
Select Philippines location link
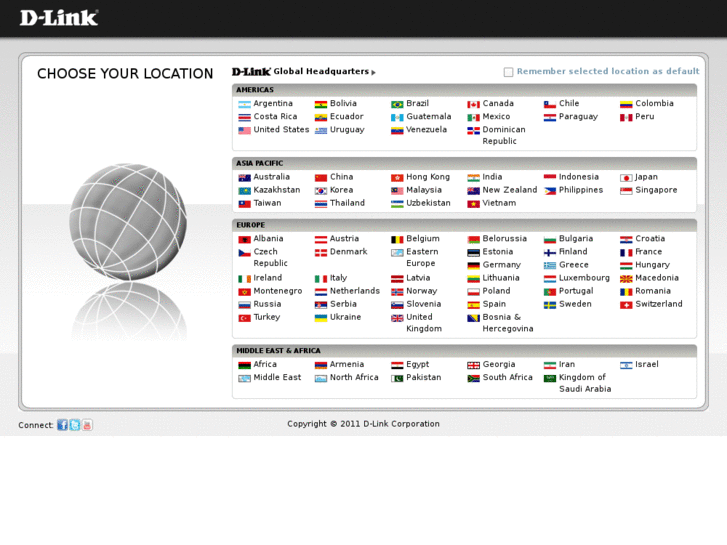[x=581, y=190]
